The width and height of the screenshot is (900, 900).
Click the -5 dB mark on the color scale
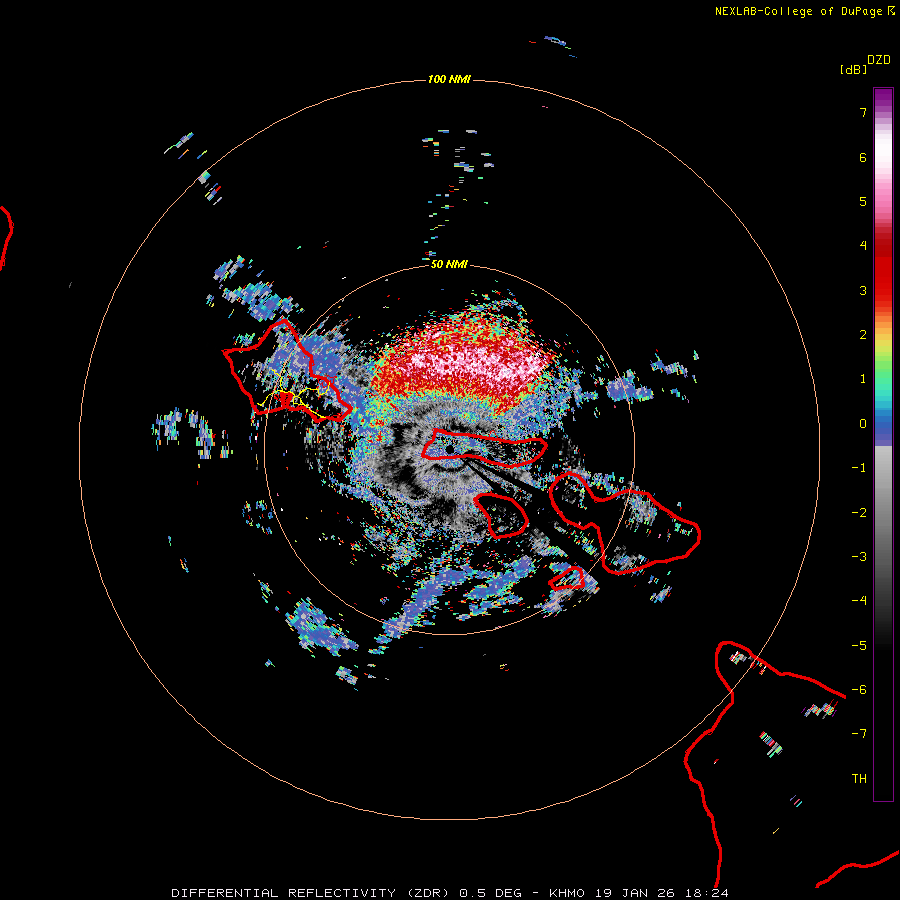point(859,646)
